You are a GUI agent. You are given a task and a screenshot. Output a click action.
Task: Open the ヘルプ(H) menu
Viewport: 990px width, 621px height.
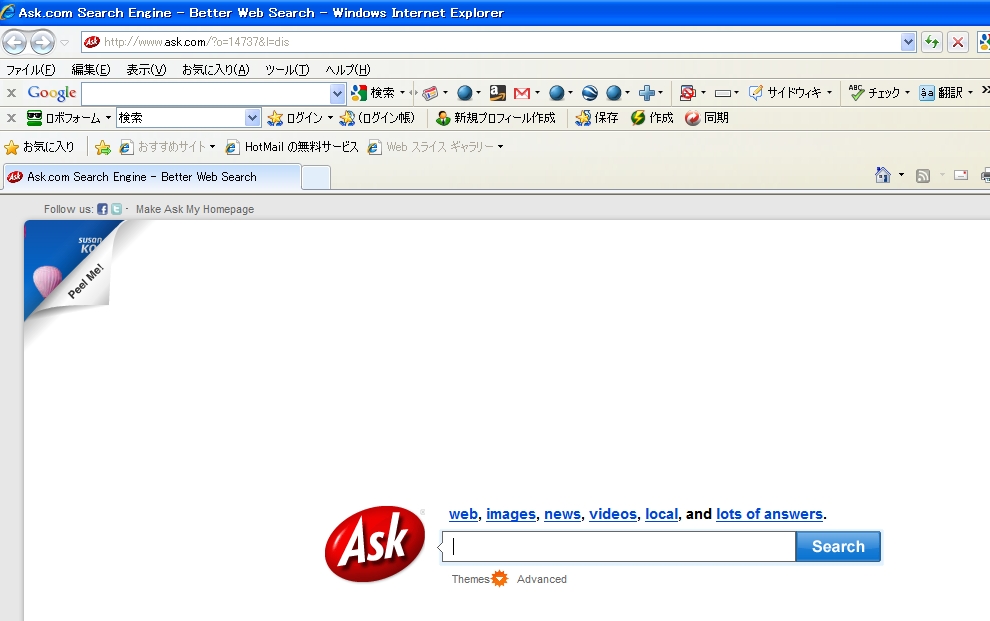point(348,69)
